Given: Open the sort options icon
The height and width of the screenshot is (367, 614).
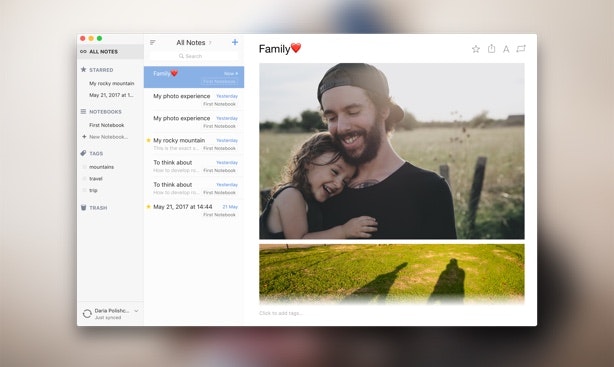Looking at the screenshot, I should pyautogui.click(x=153, y=42).
